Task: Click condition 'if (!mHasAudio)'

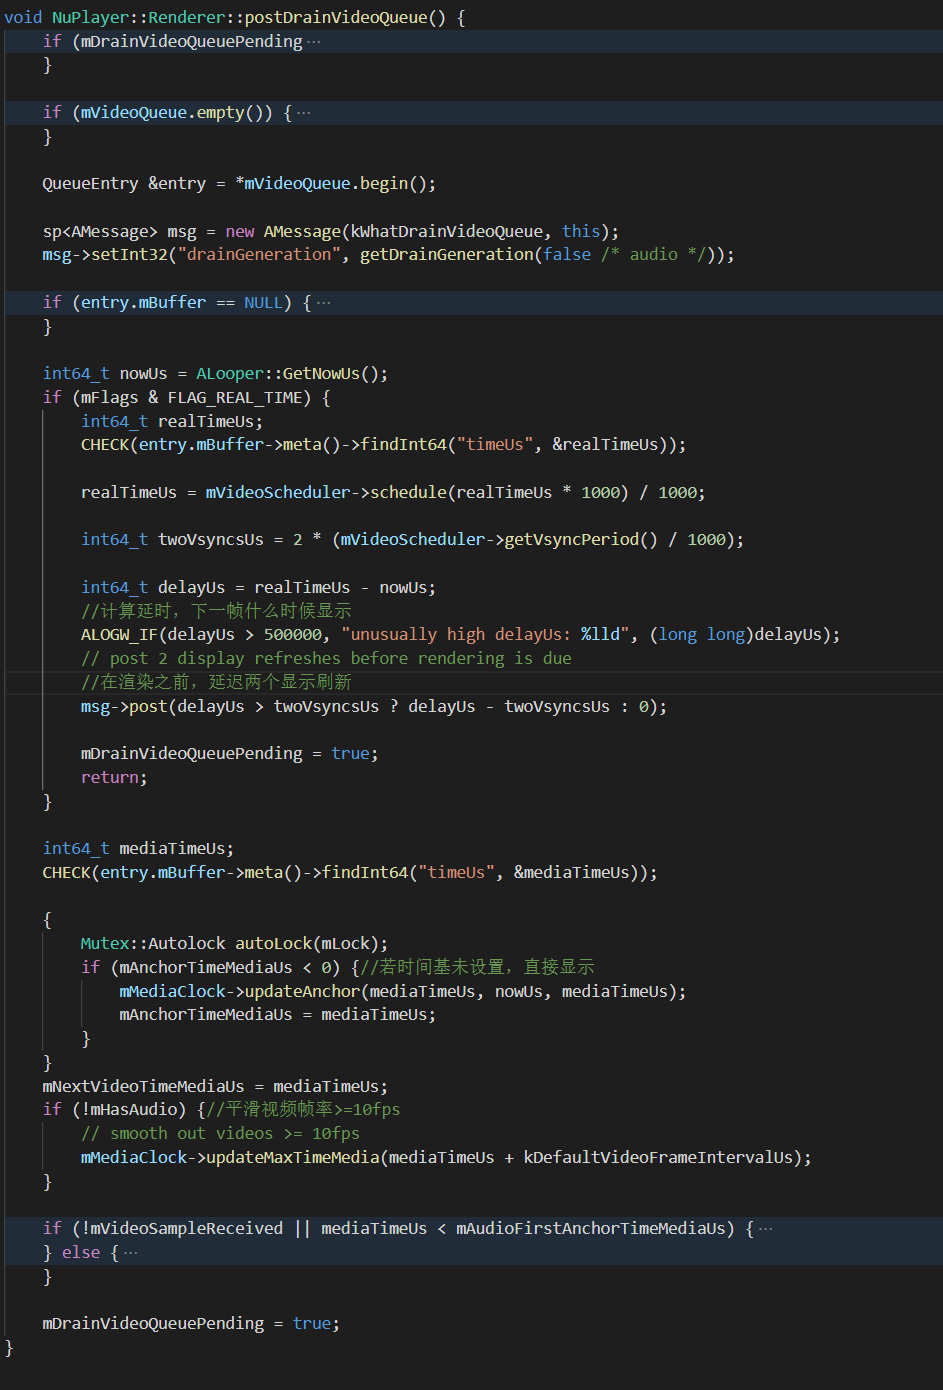Action: 115,1110
